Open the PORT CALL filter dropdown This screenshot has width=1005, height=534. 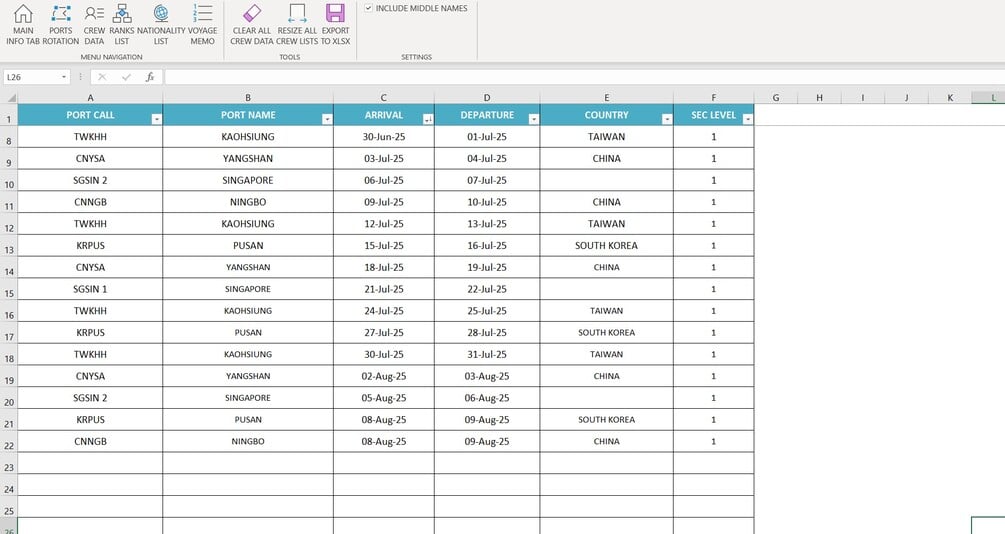156,119
